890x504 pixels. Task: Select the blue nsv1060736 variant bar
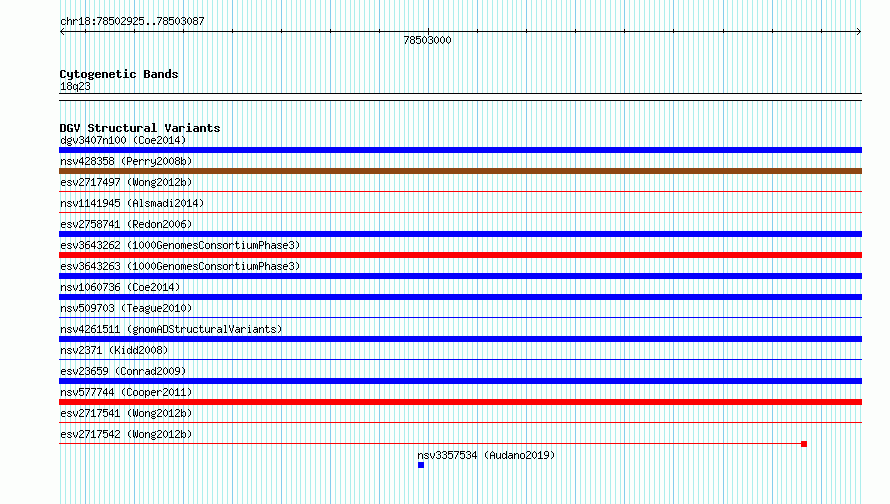[460, 297]
